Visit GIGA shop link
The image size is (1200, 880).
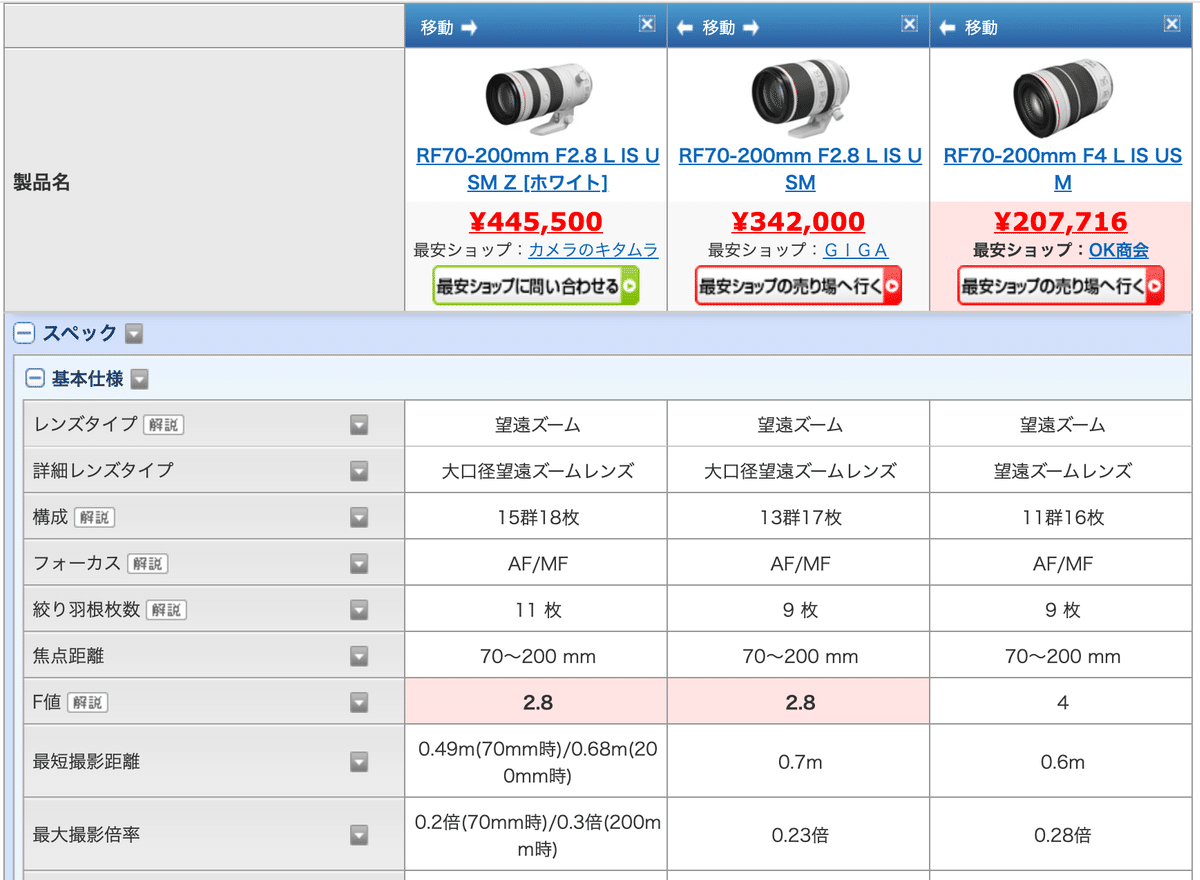[856, 250]
